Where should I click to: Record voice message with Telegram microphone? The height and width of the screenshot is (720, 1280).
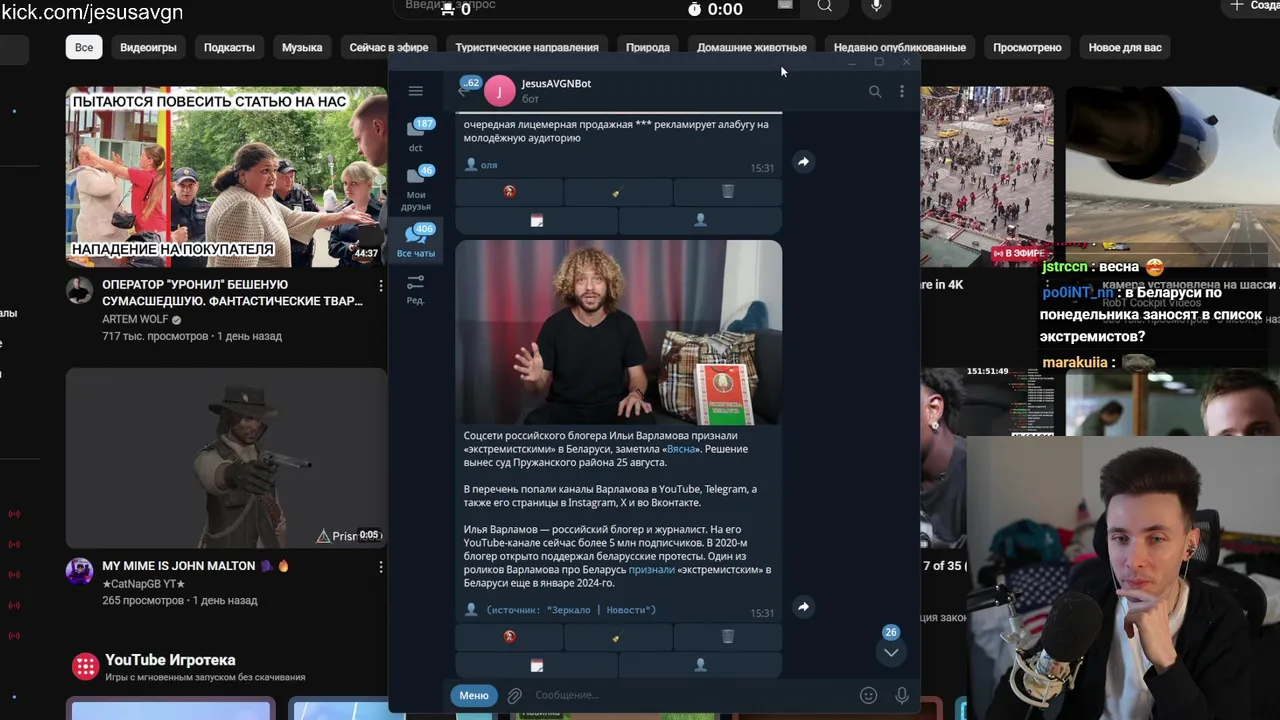tap(901, 695)
